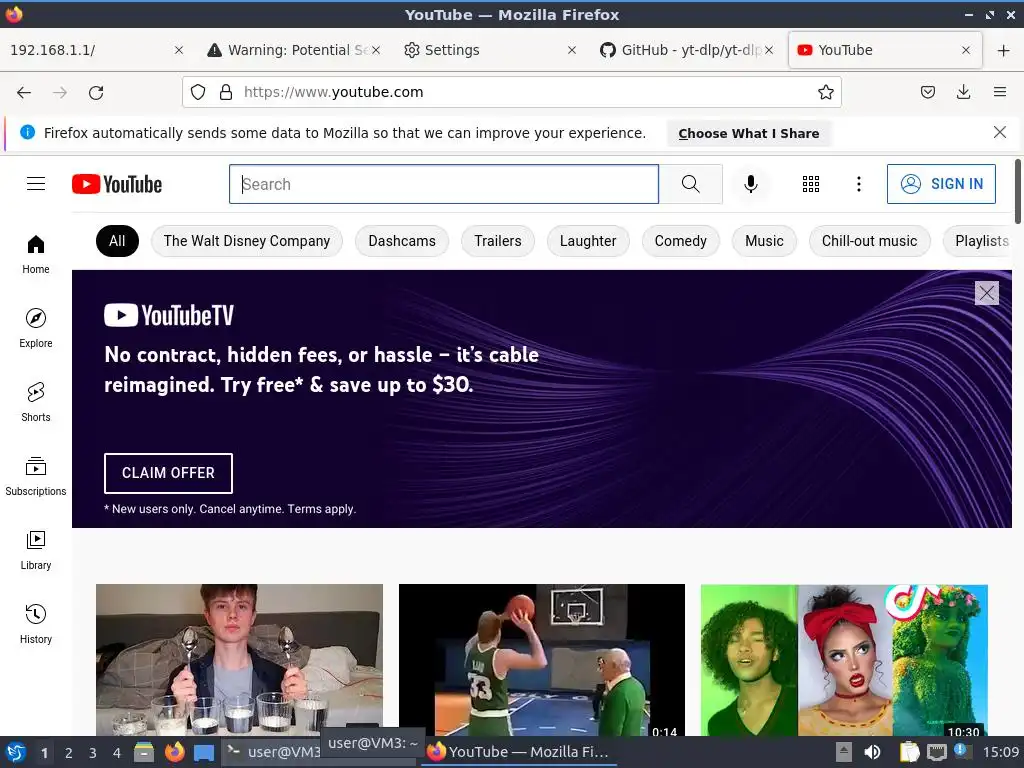Click Firefox back arrow
The height and width of the screenshot is (768, 1024).
click(24, 93)
